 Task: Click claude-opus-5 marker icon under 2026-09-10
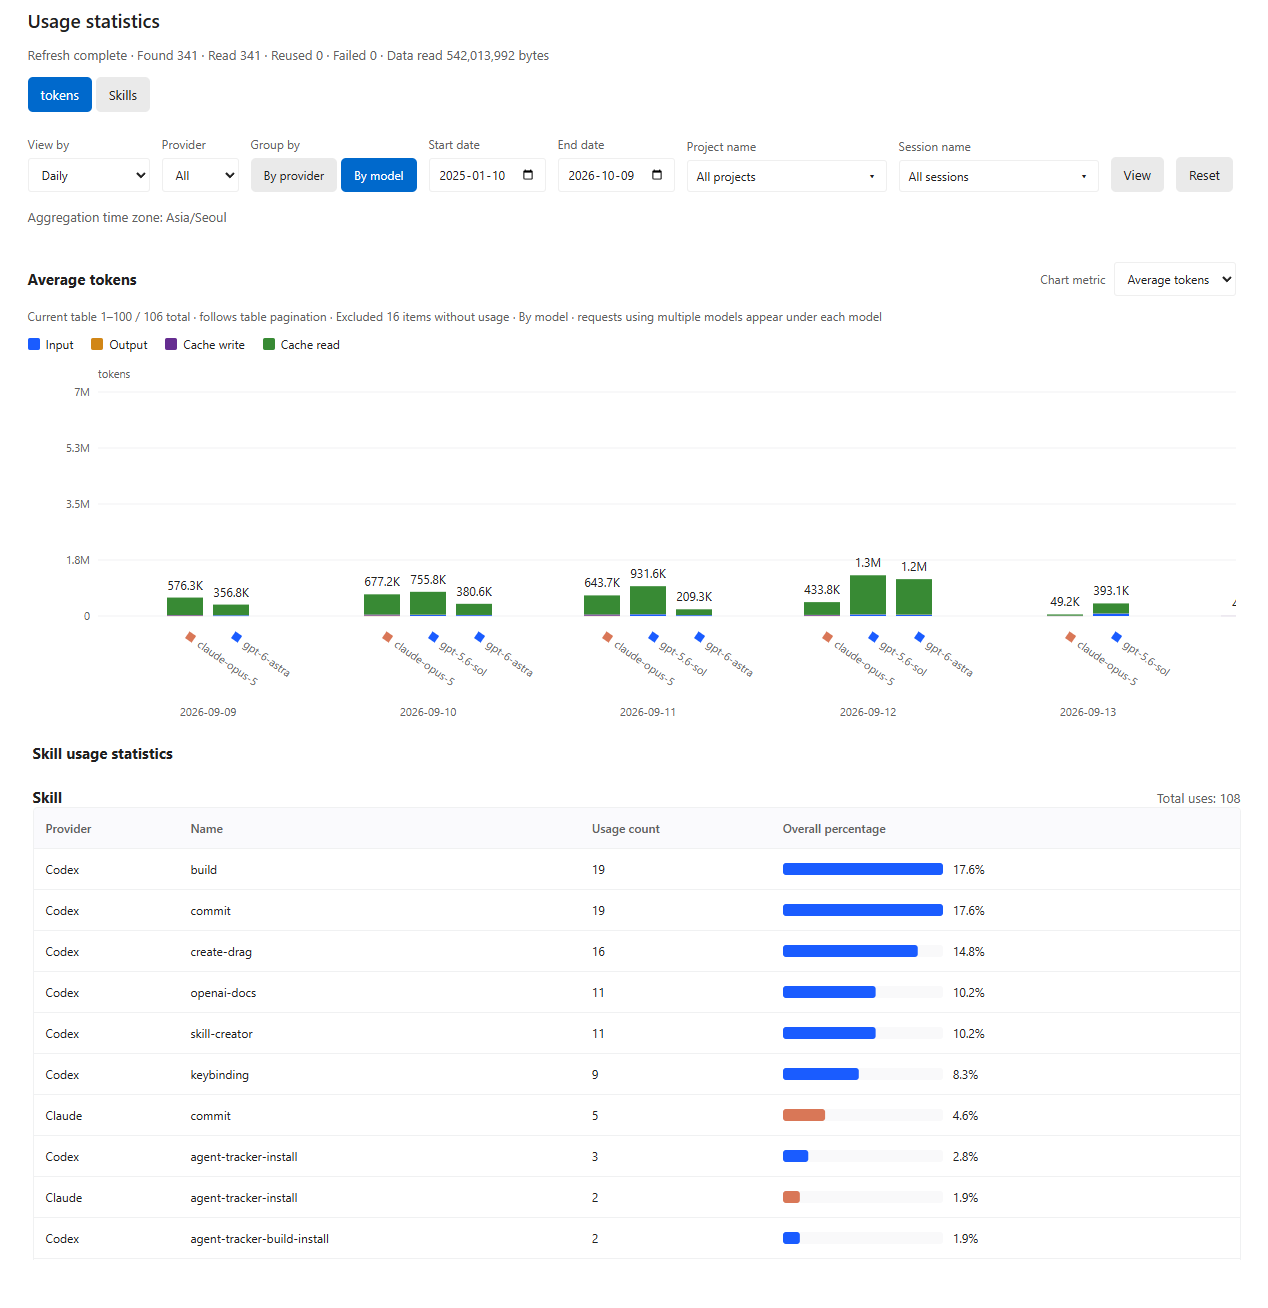point(387,637)
